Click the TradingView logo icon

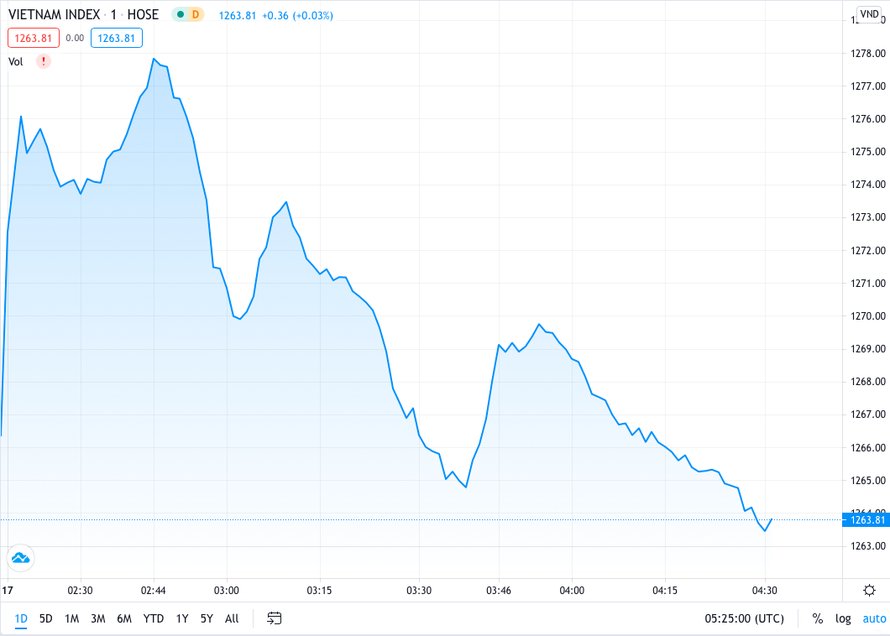pyautogui.click(x=20, y=558)
